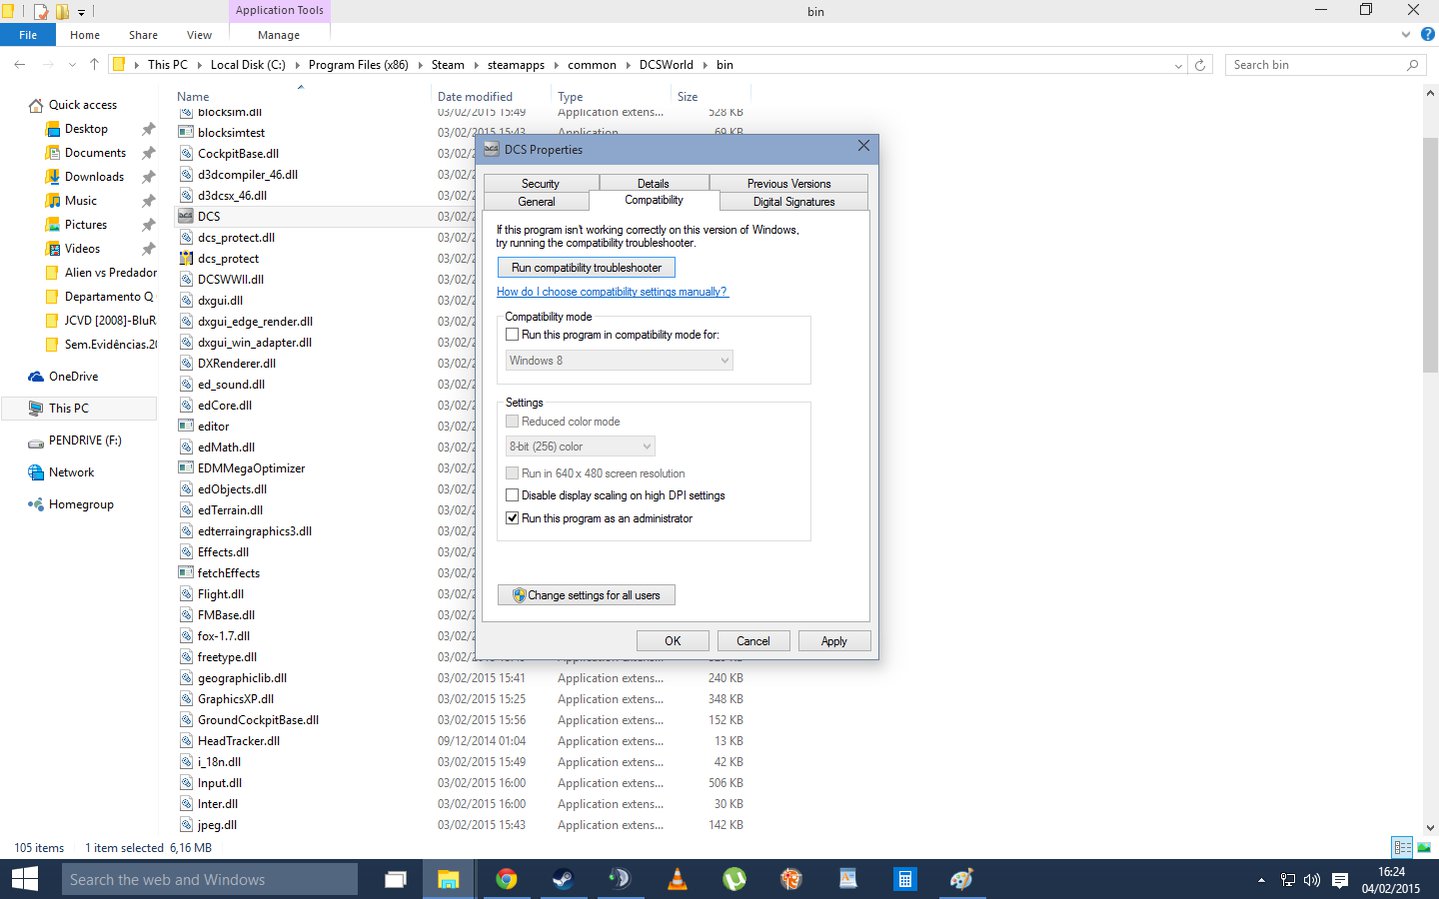Select the DCS application file
Viewport: 1439px width, 899px height.
[x=209, y=216]
